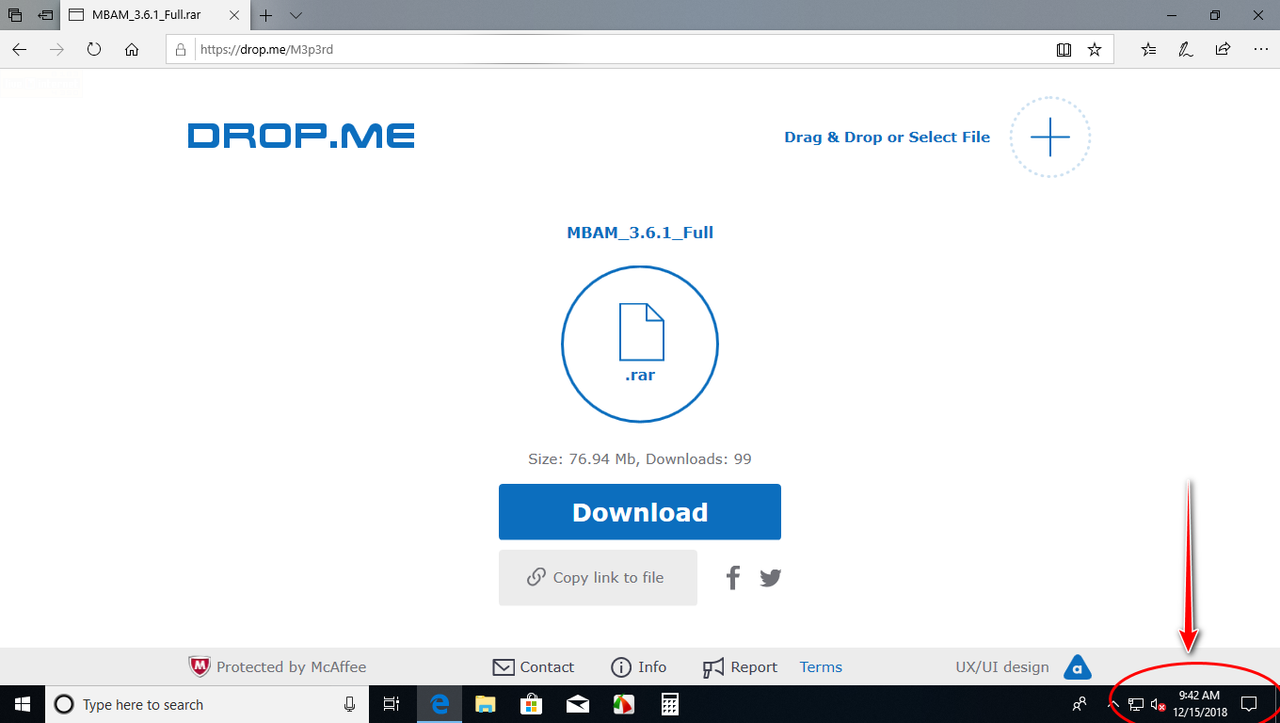Show tabs you've set aside

pos(15,16)
